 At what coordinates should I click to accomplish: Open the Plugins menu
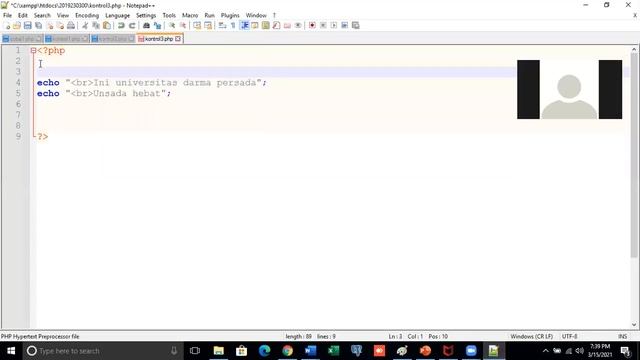click(230, 15)
